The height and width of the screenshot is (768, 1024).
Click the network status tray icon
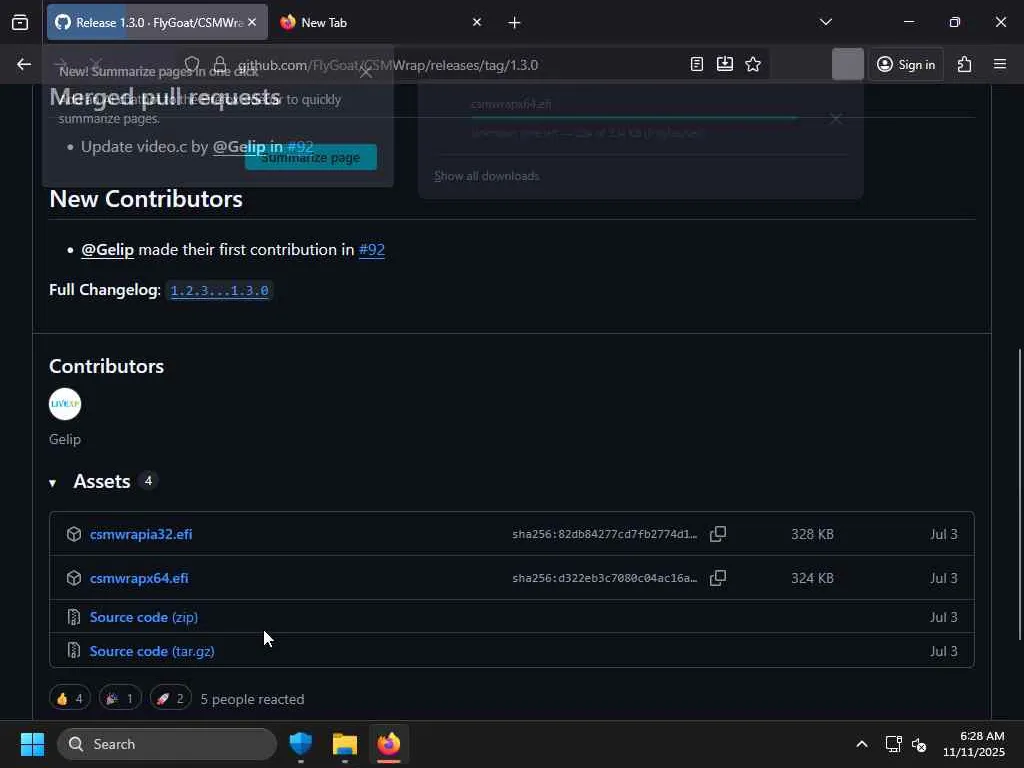click(x=893, y=744)
